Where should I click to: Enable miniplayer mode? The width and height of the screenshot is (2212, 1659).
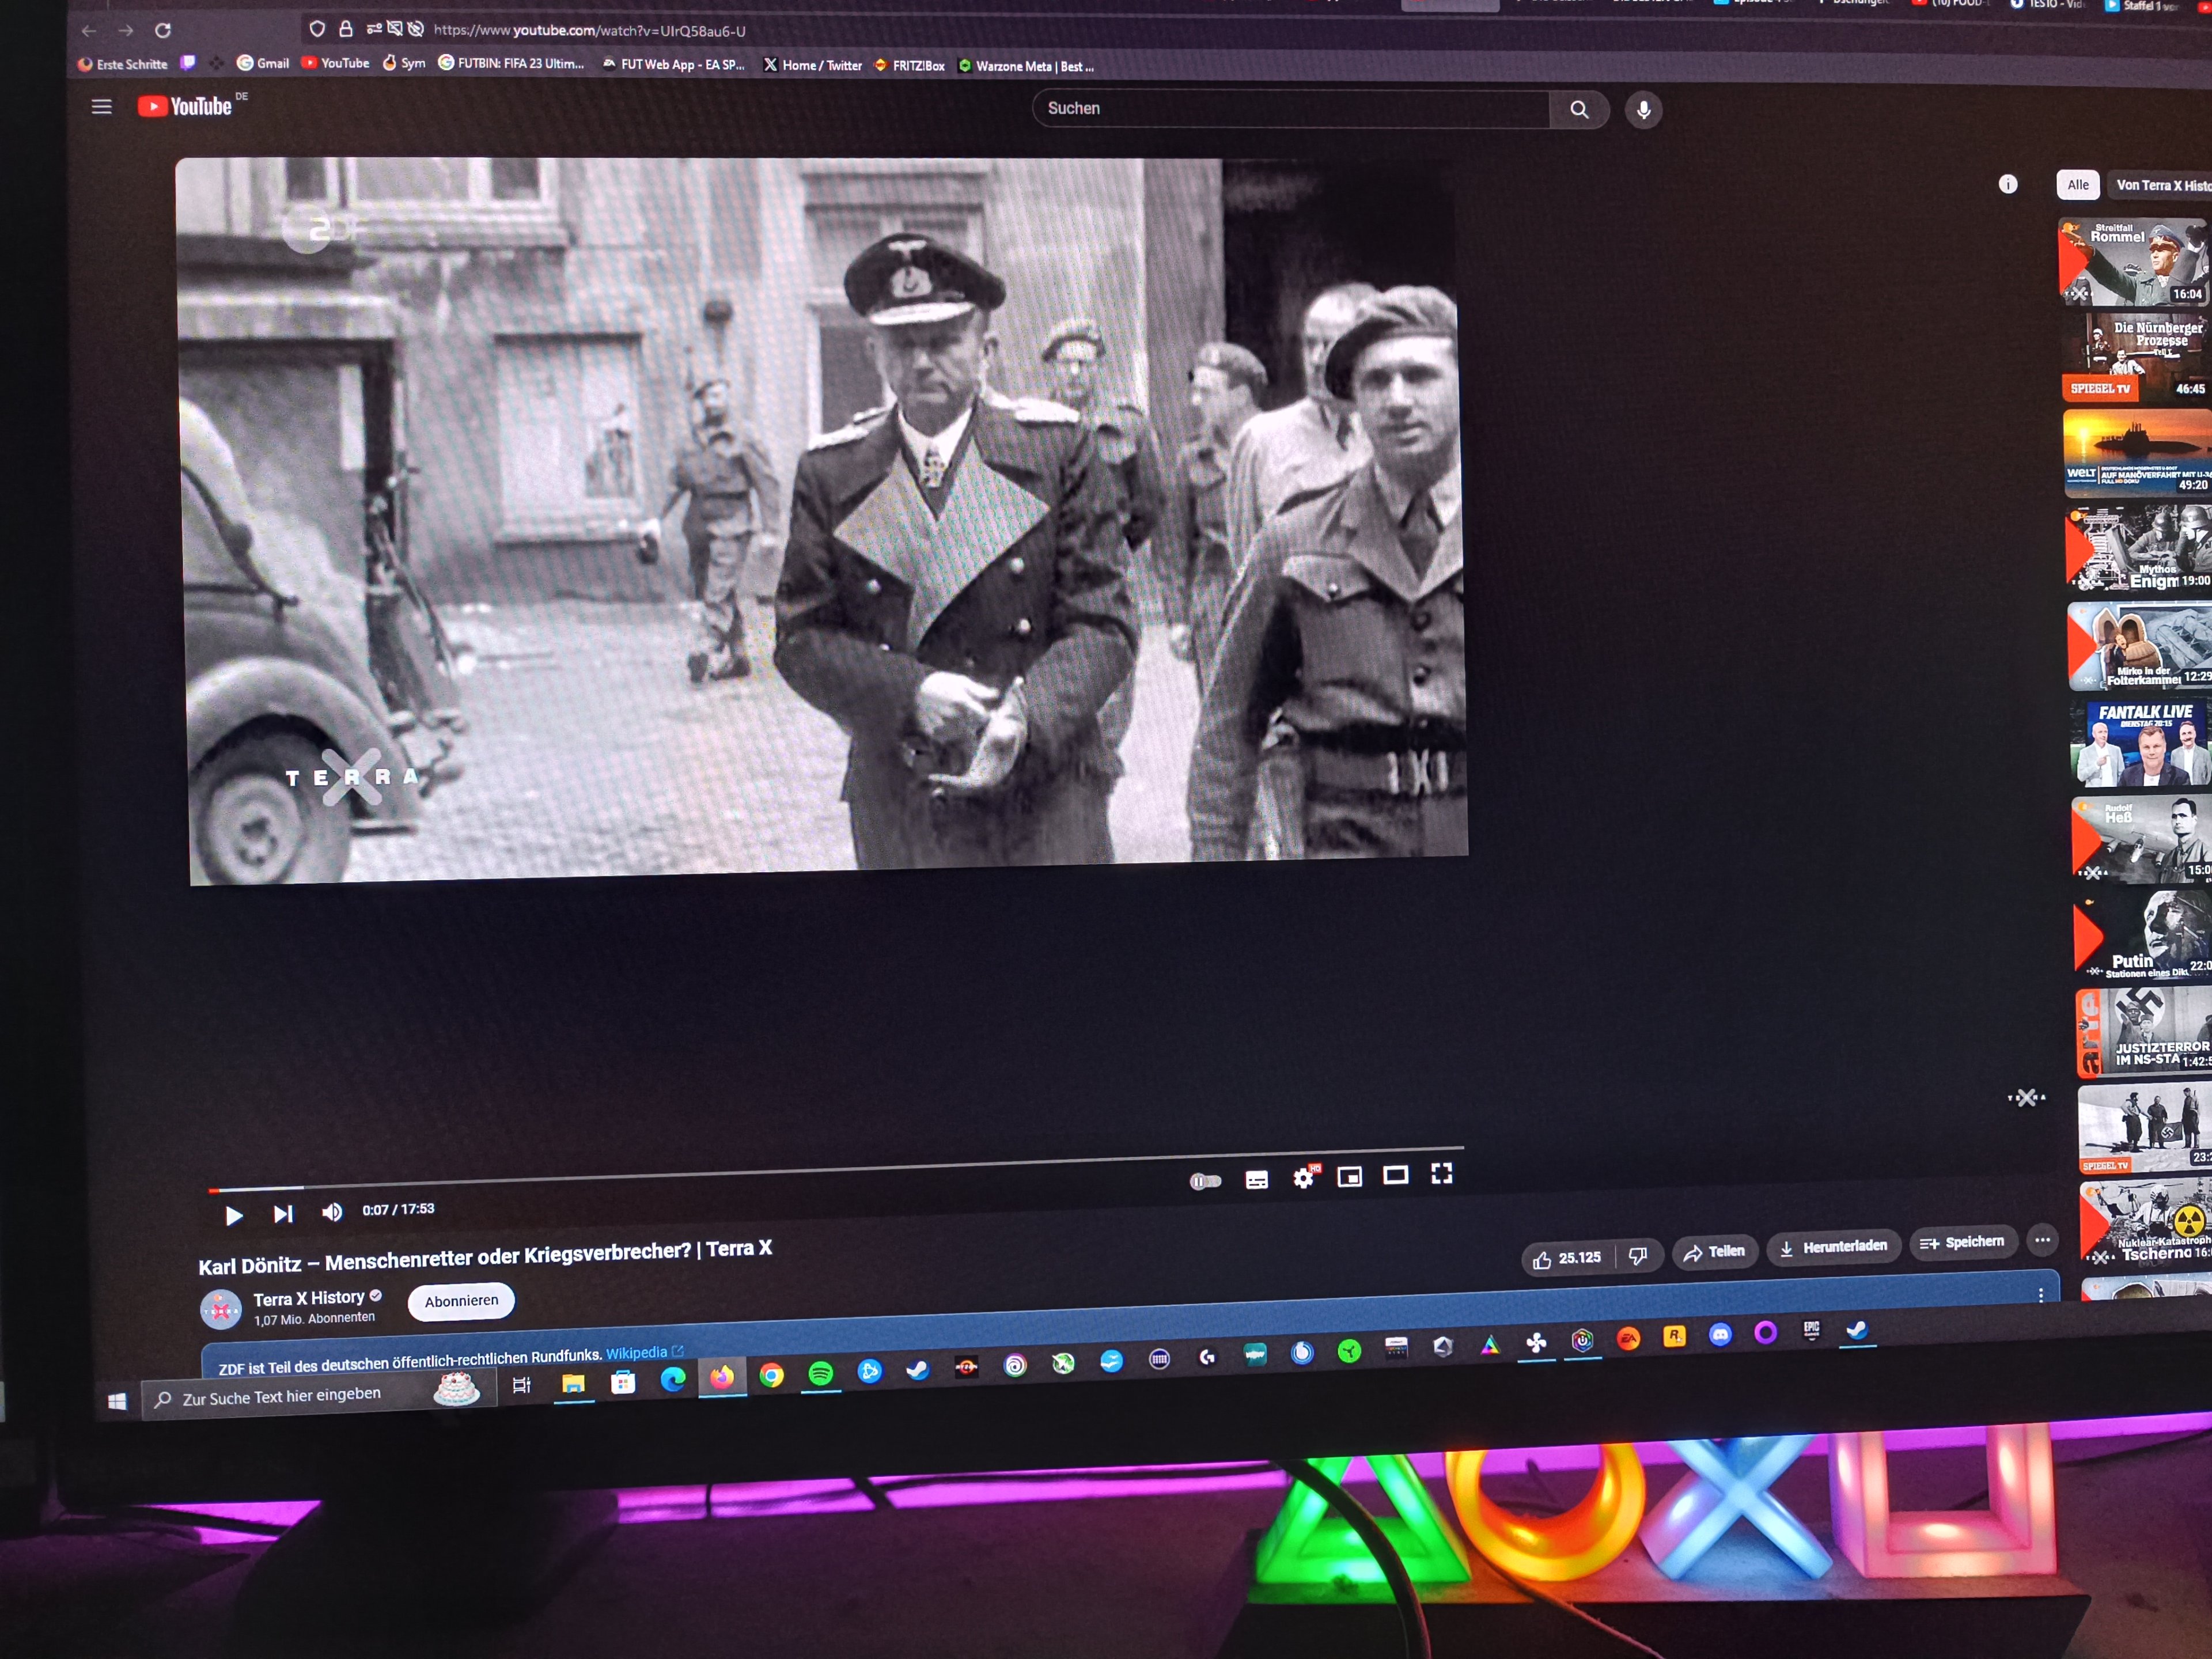[x=1350, y=1177]
